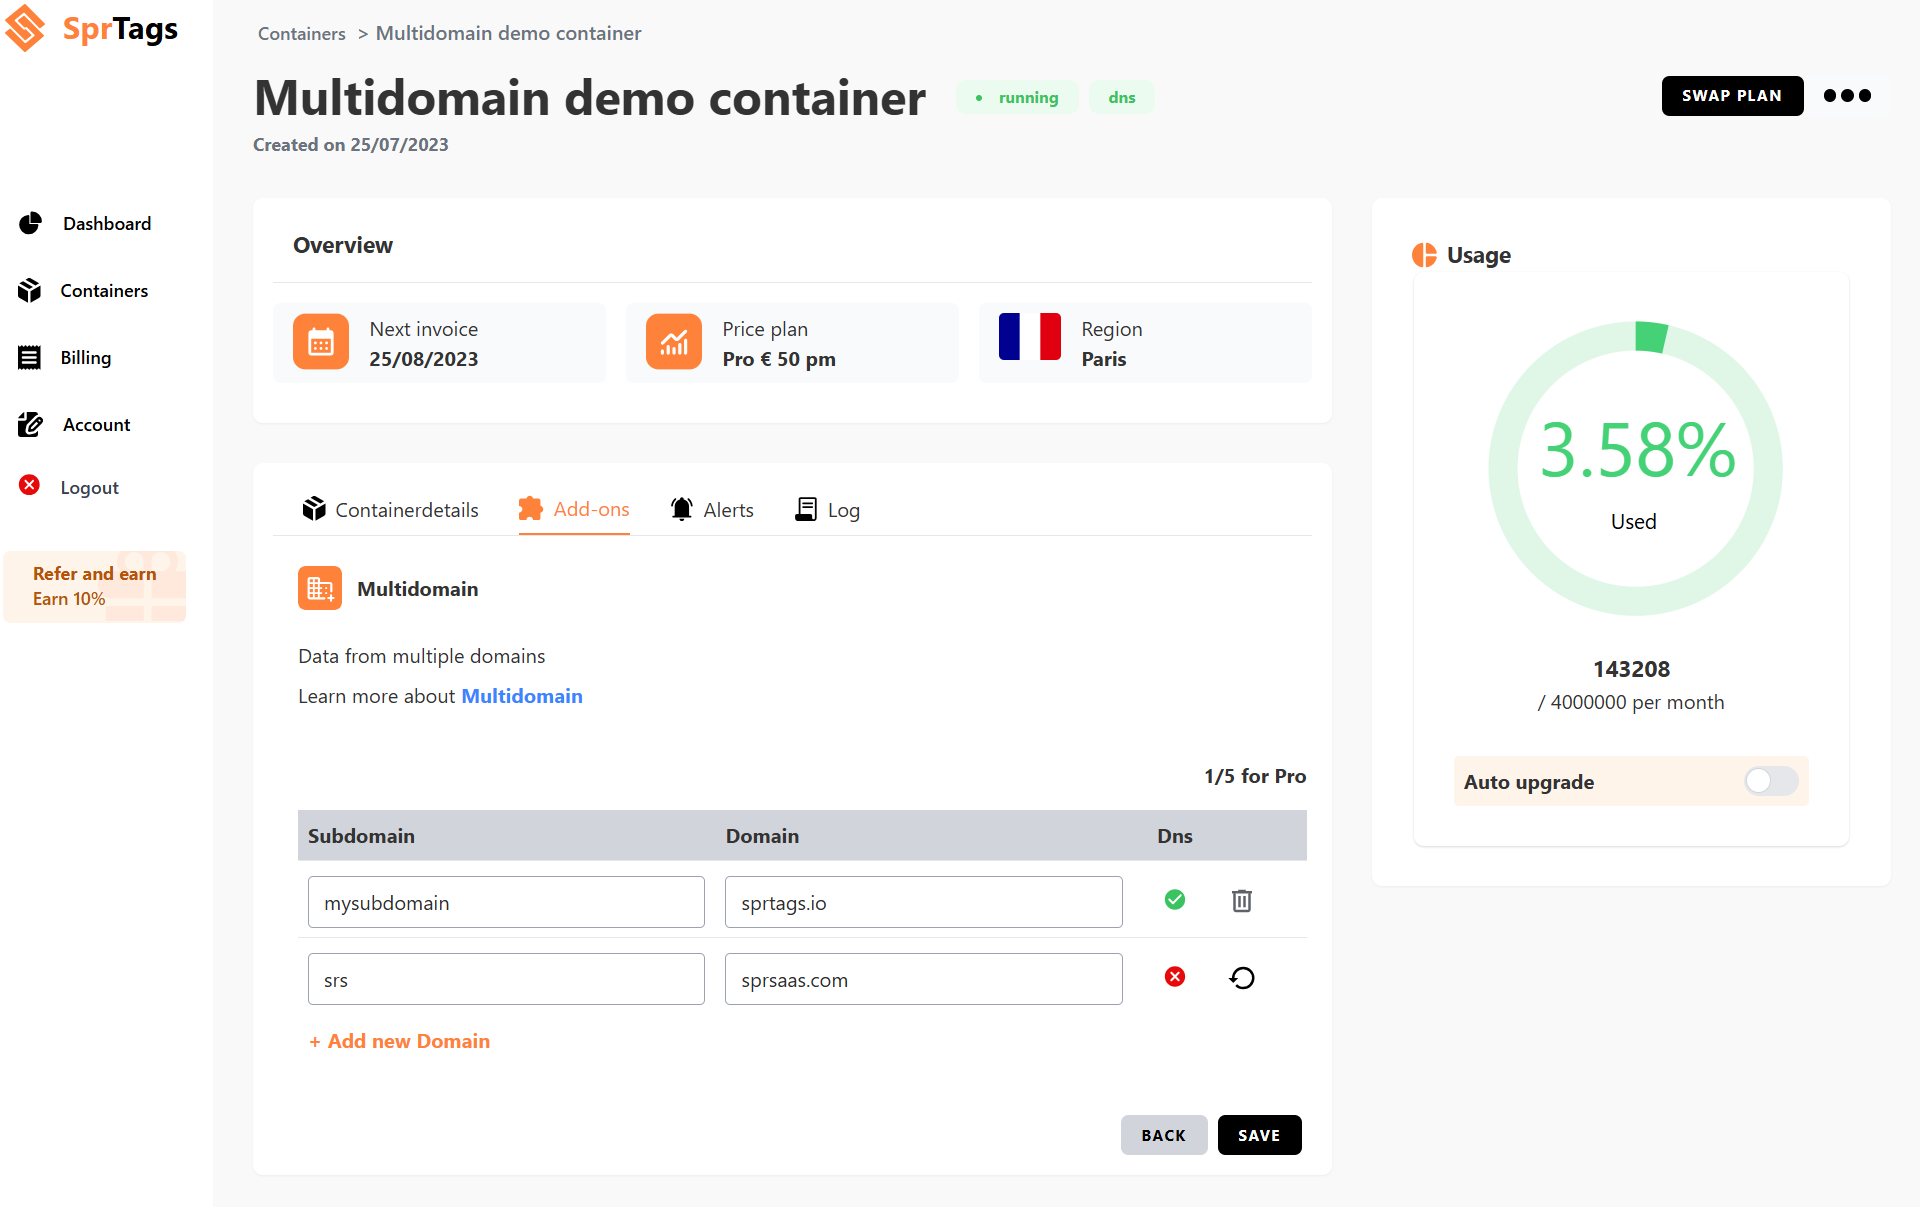
Task: Retry DNS check for srs subdomain
Action: click(x=1241, y=978)
